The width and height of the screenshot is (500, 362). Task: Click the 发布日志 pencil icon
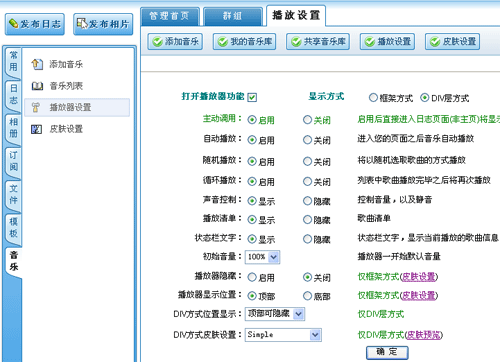coord(14,24)
